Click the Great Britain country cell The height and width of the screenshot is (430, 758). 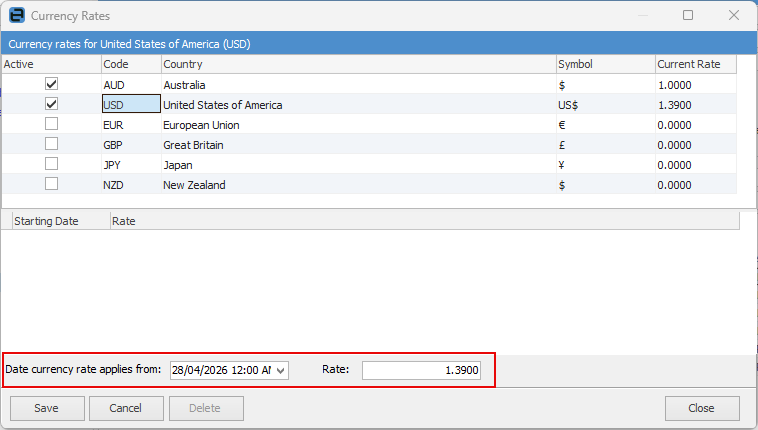click(x=359, y=145)
